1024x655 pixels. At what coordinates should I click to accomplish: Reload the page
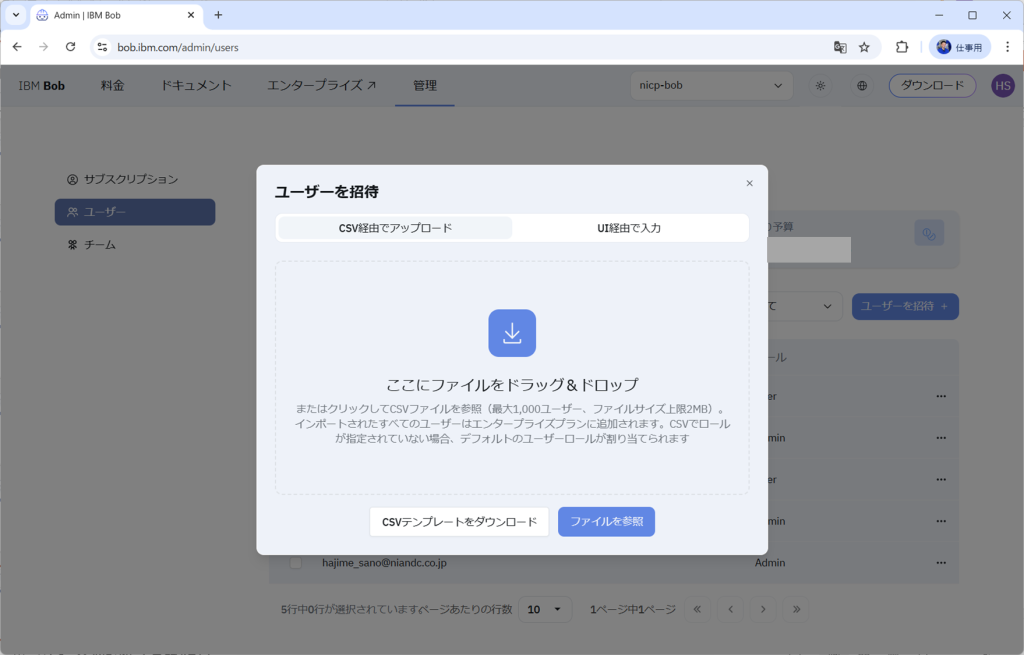point(71,47)
